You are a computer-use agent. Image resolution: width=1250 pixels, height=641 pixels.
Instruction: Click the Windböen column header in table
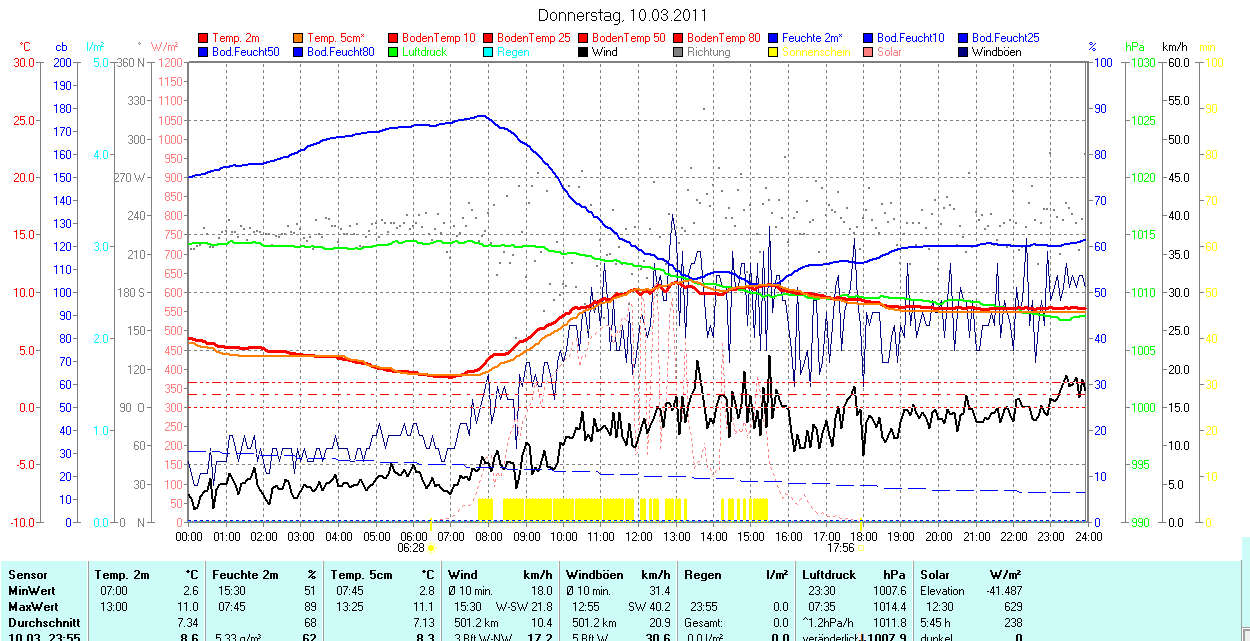[x=594, y=575]
